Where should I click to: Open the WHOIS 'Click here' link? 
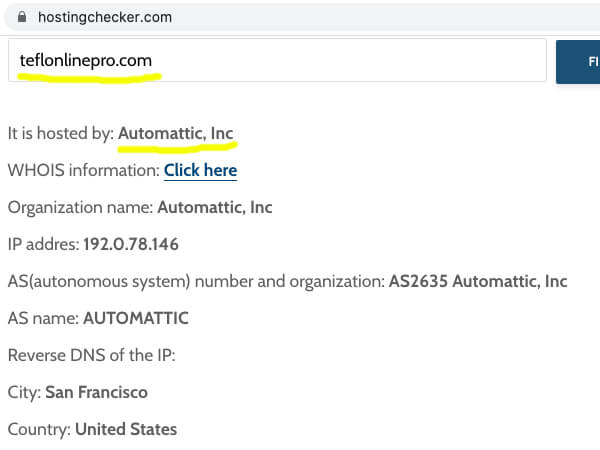coord(201,170)
